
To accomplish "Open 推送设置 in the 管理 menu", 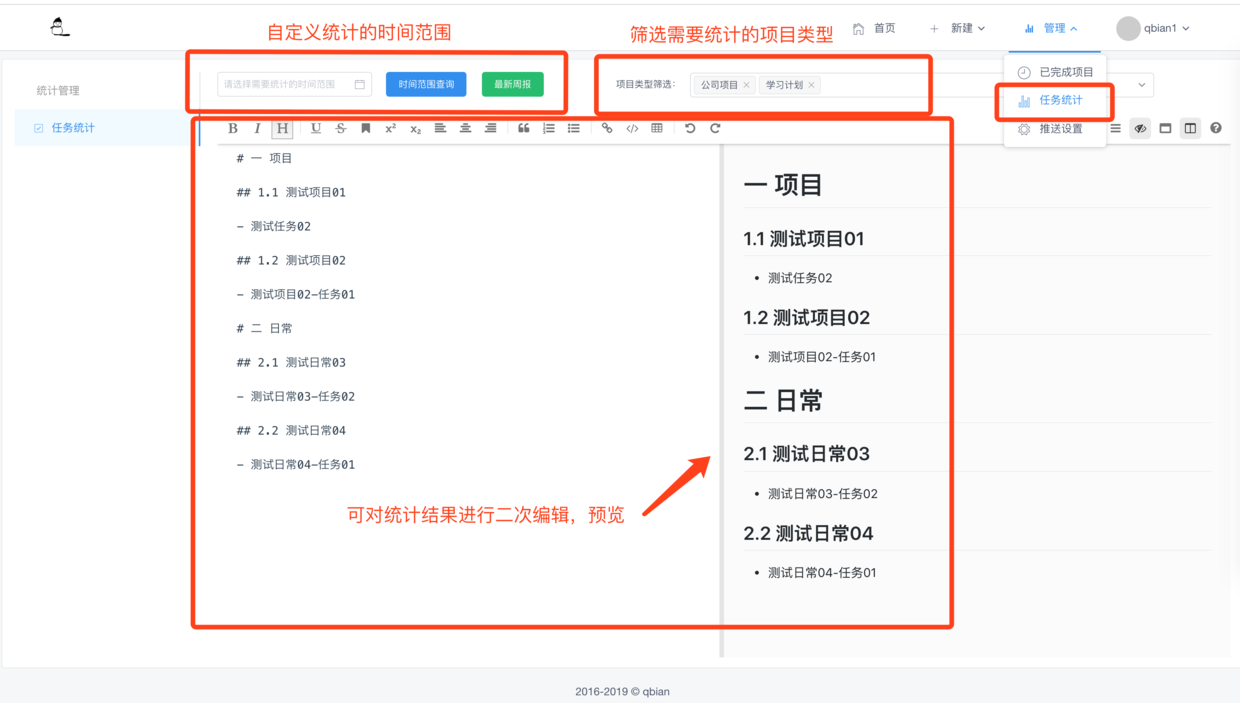I will point(1050,129).
